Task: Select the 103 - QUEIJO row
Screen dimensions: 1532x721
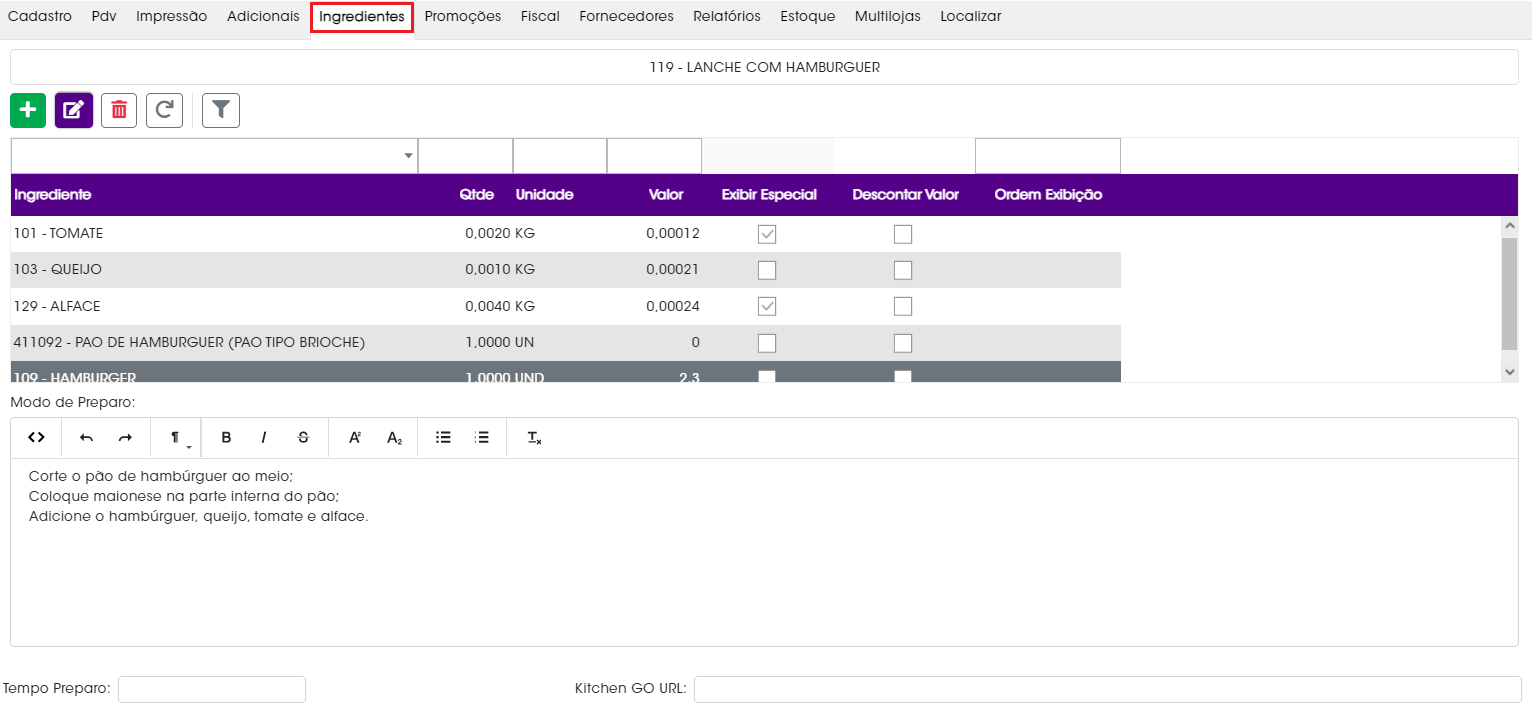Action: click(566, 270)
